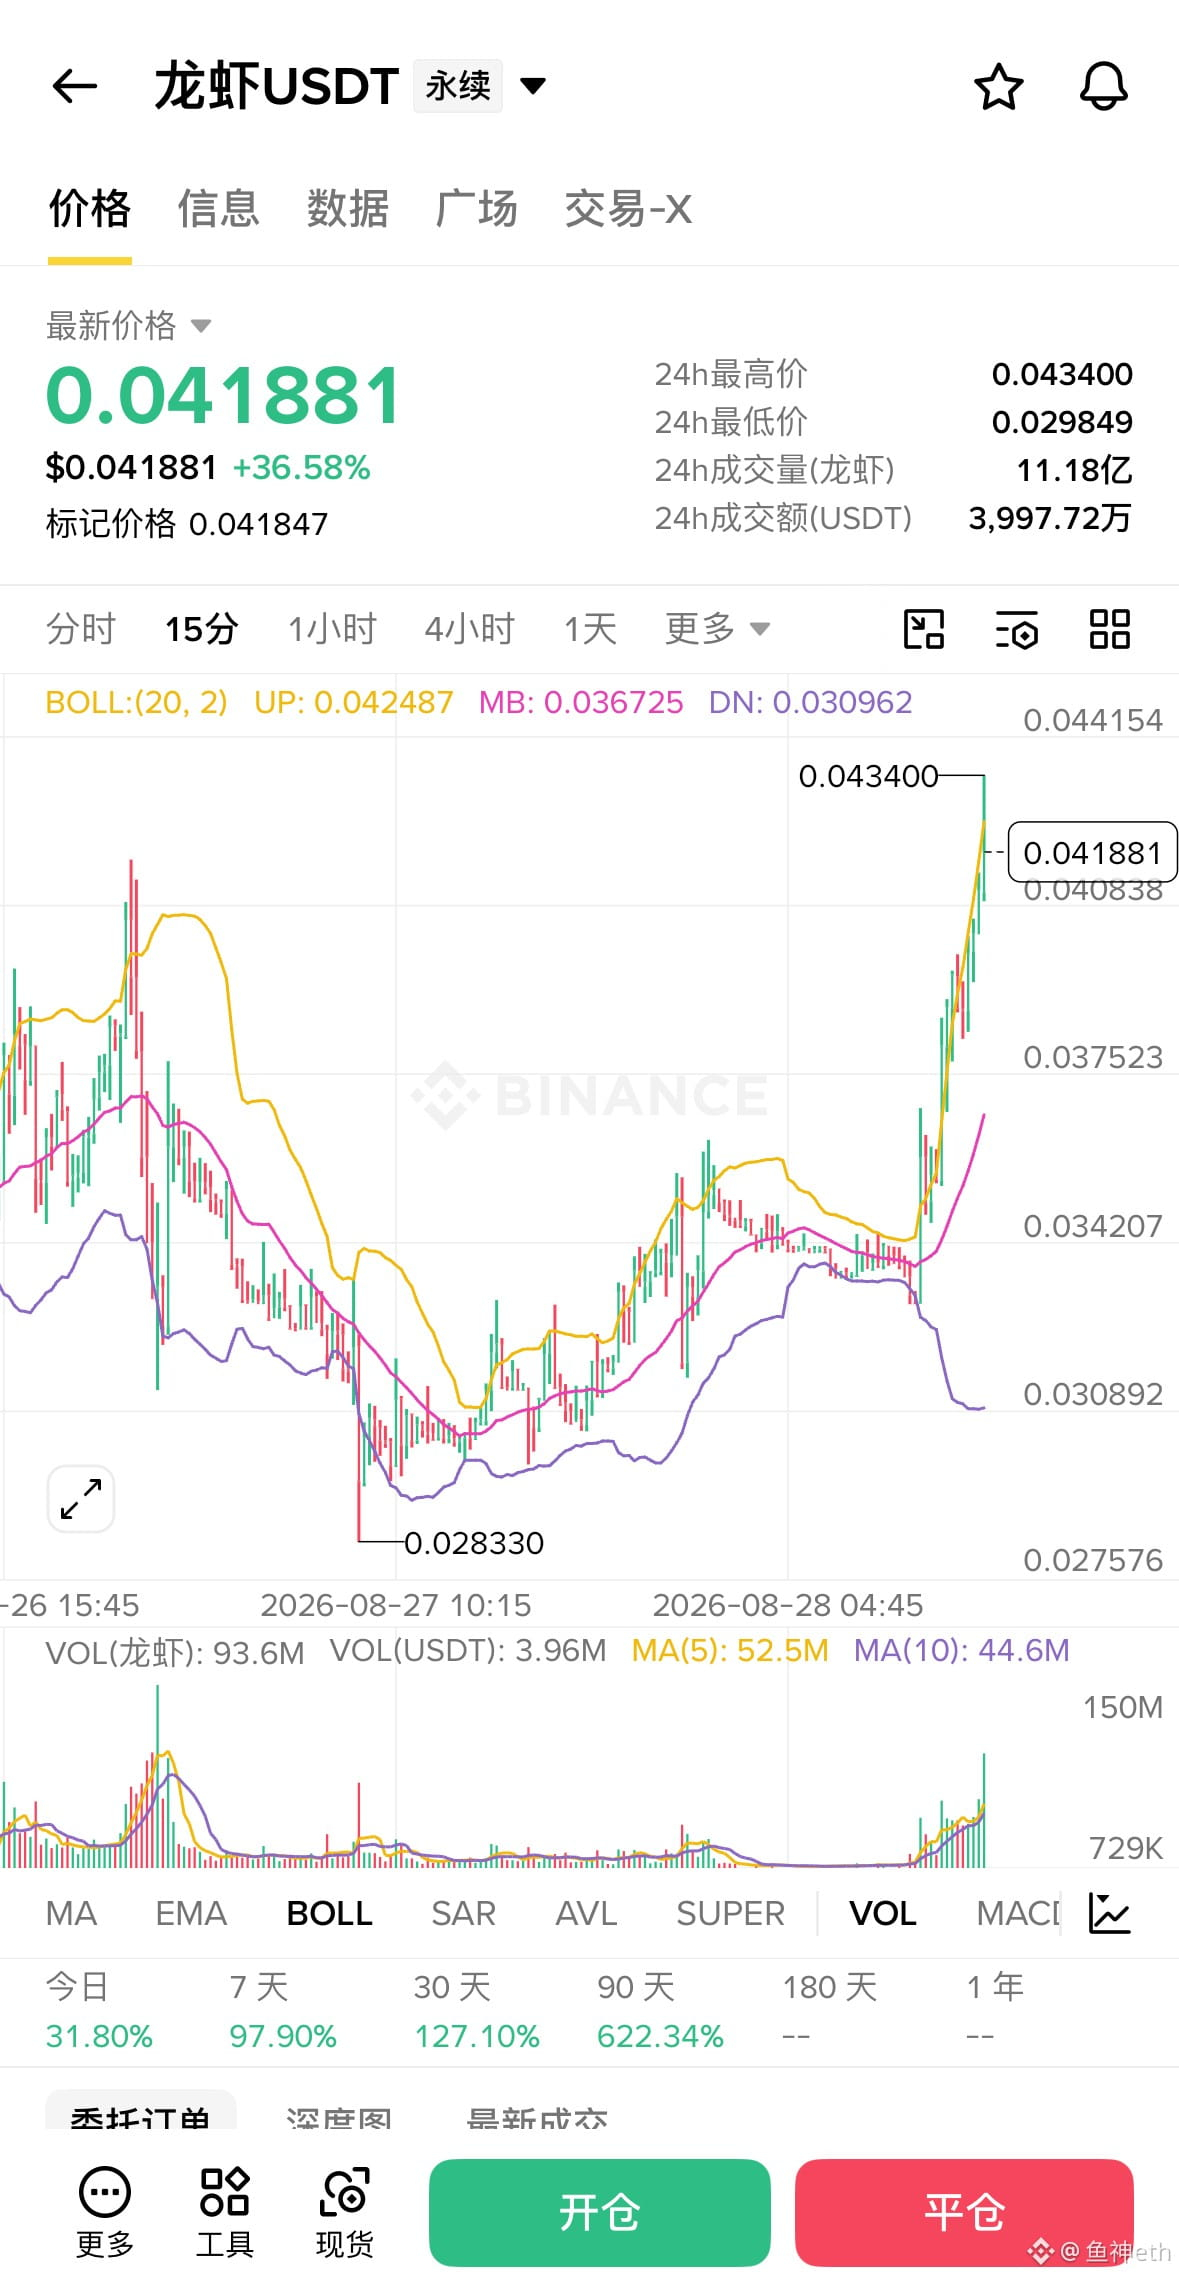This screenshot has height=2278, width=1179.
Task: Select 分时 chart interval
Action: click(81, 629)
